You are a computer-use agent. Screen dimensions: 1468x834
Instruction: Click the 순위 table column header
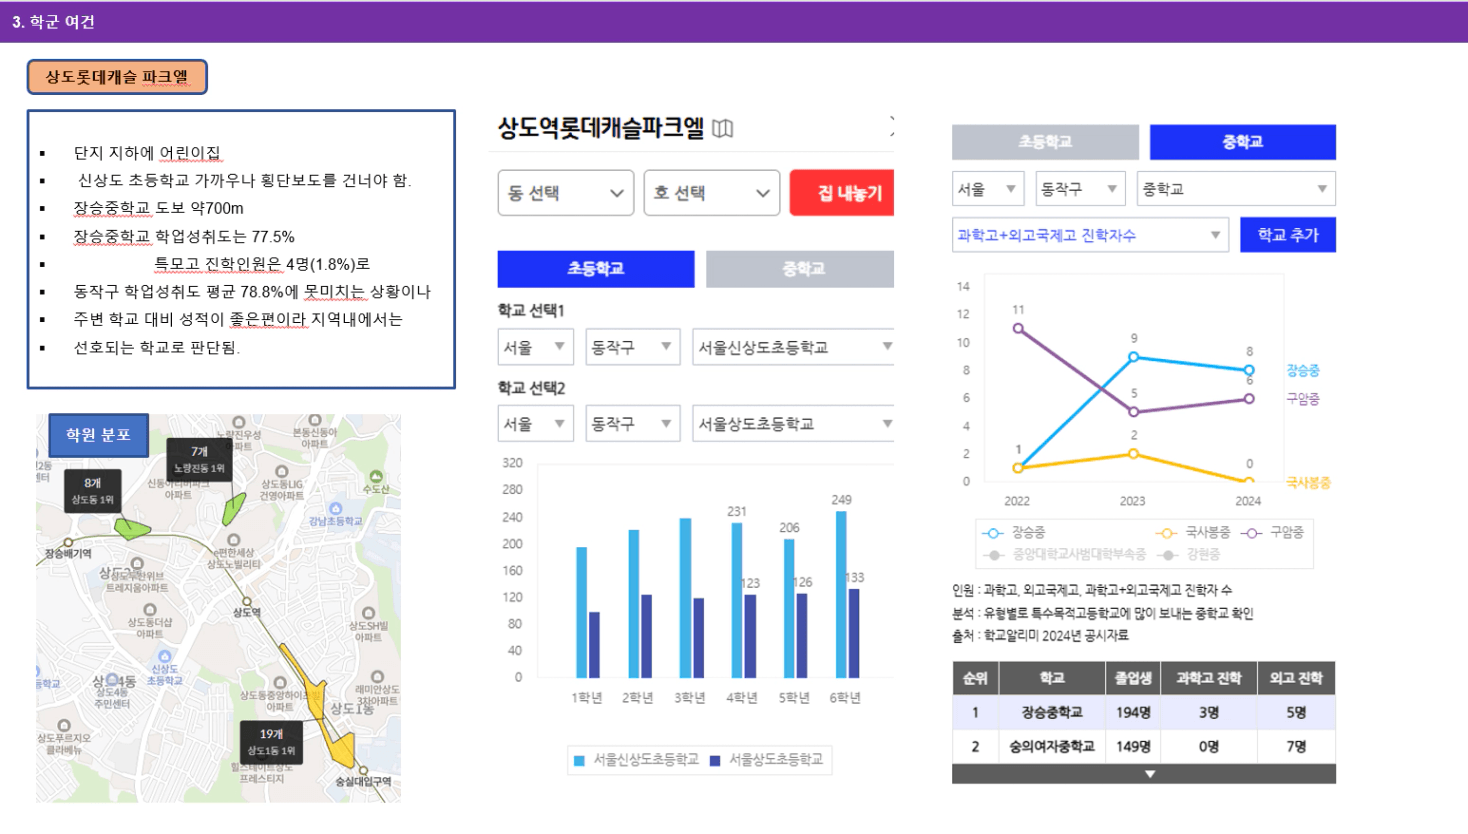[x=975, y=678]
